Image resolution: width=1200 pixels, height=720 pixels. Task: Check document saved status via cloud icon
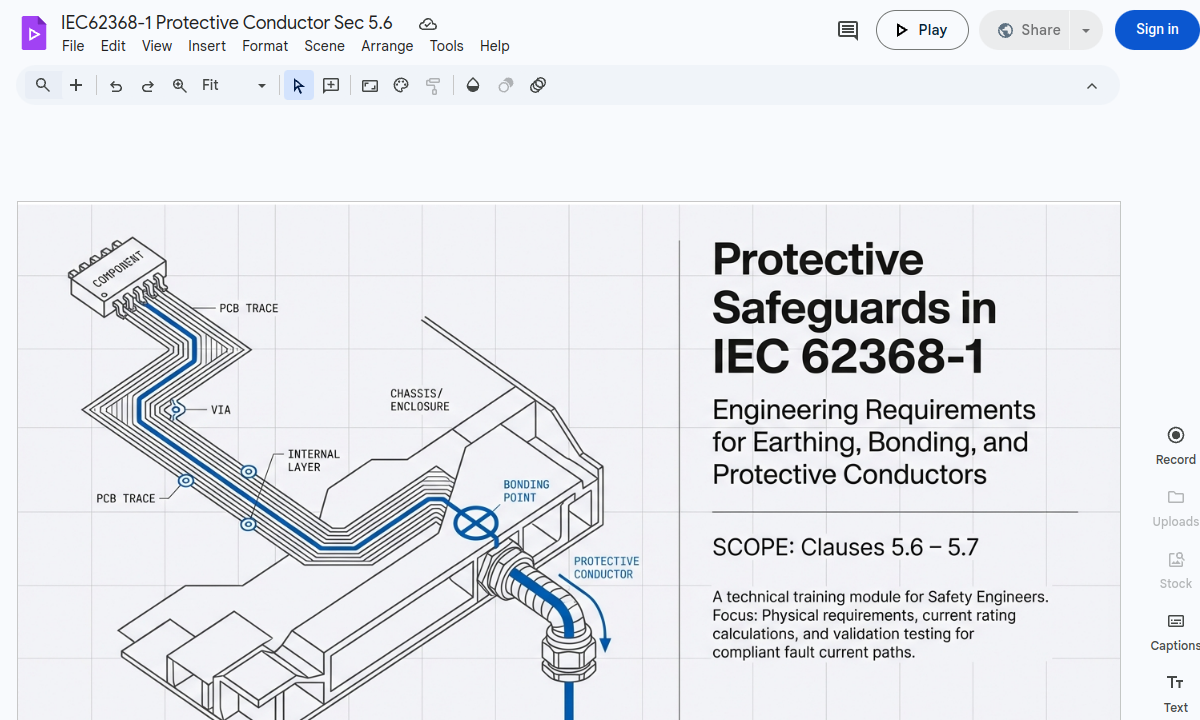pos(428,22)
